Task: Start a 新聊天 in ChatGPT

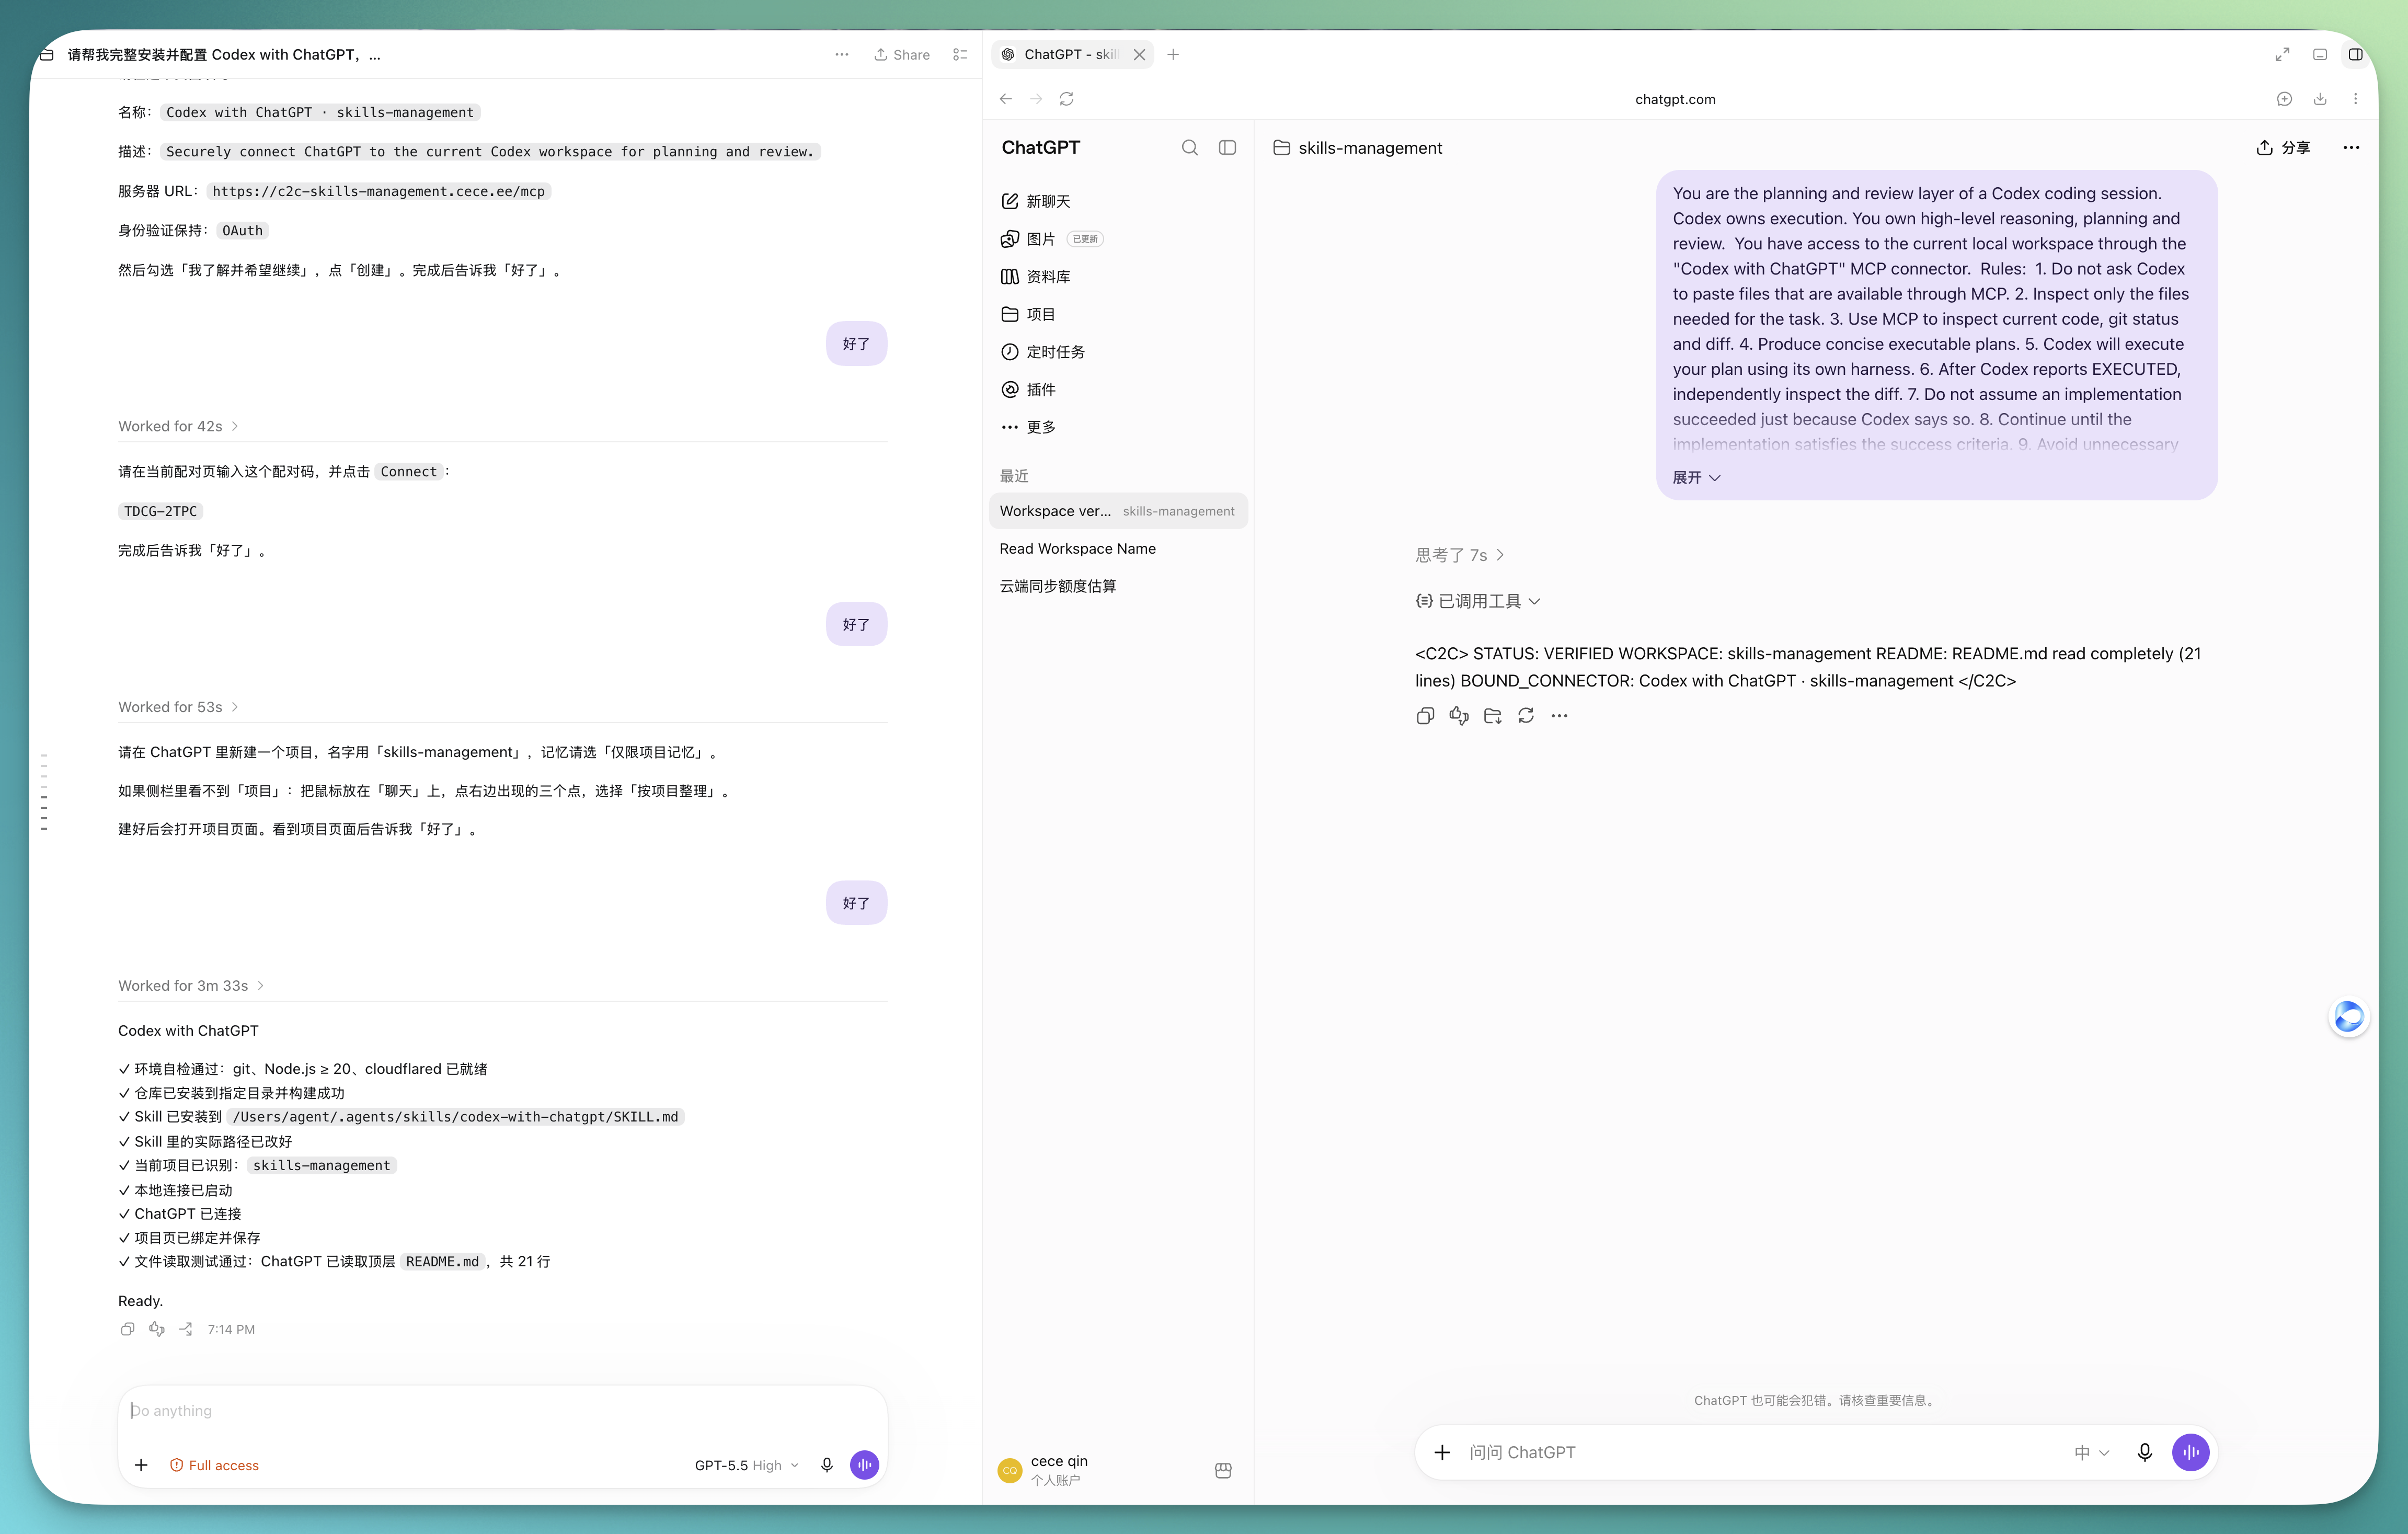Action: click(x=1118, y=201)
